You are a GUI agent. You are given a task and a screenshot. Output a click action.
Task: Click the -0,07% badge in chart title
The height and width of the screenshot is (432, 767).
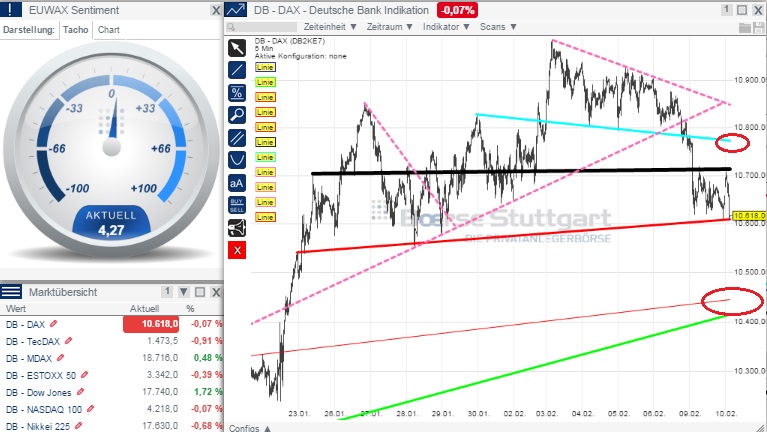(x=457, y=10)
